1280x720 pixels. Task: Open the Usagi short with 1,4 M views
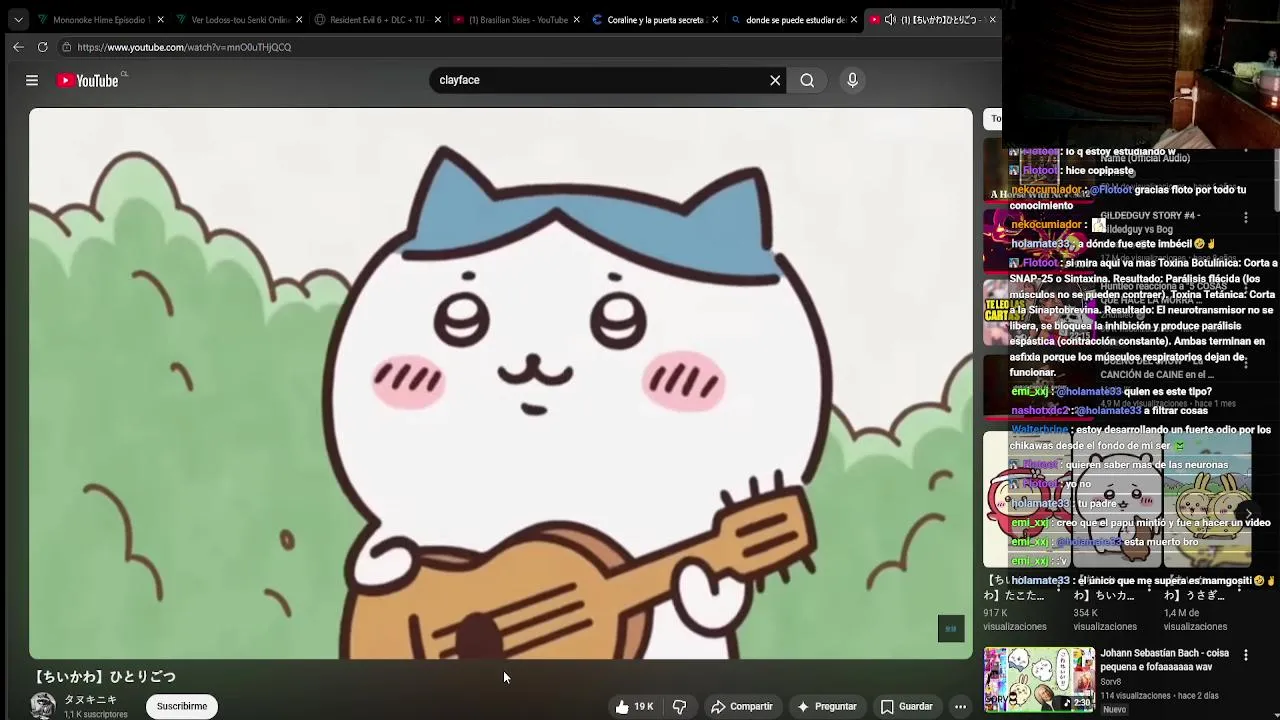pyautogui.click(x=1207, y=500)
